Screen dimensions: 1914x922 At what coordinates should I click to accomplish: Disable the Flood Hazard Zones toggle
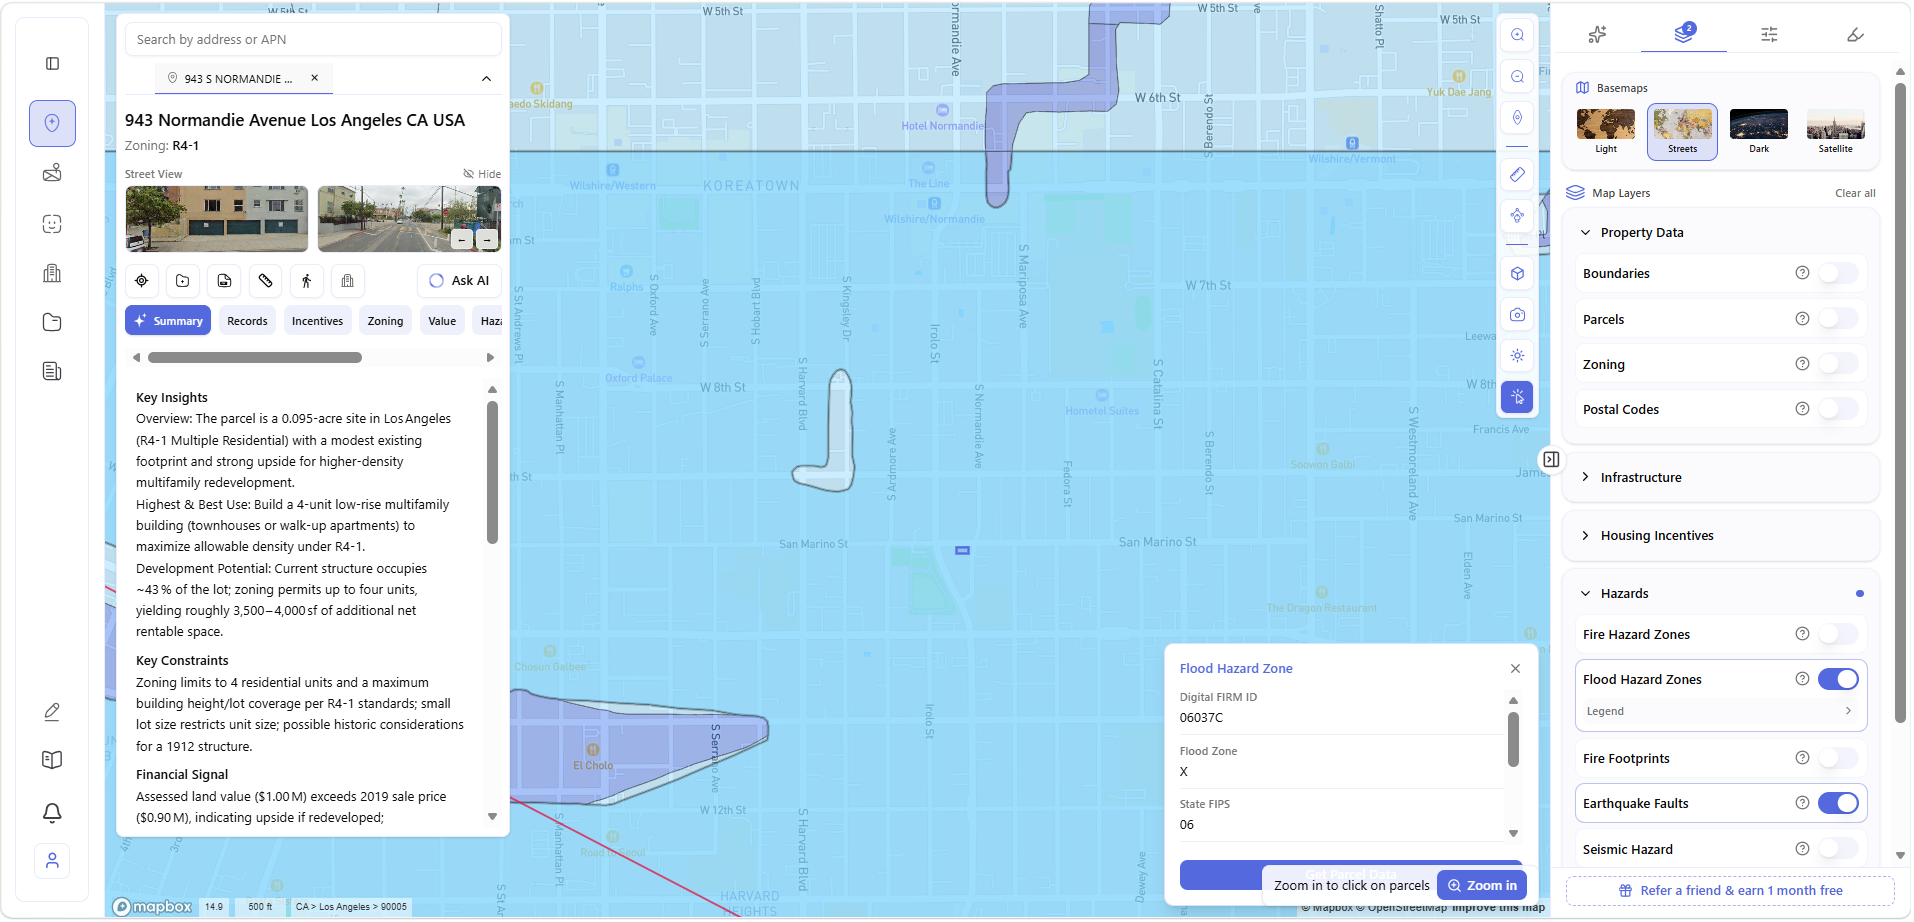(x=1837, y=680)
